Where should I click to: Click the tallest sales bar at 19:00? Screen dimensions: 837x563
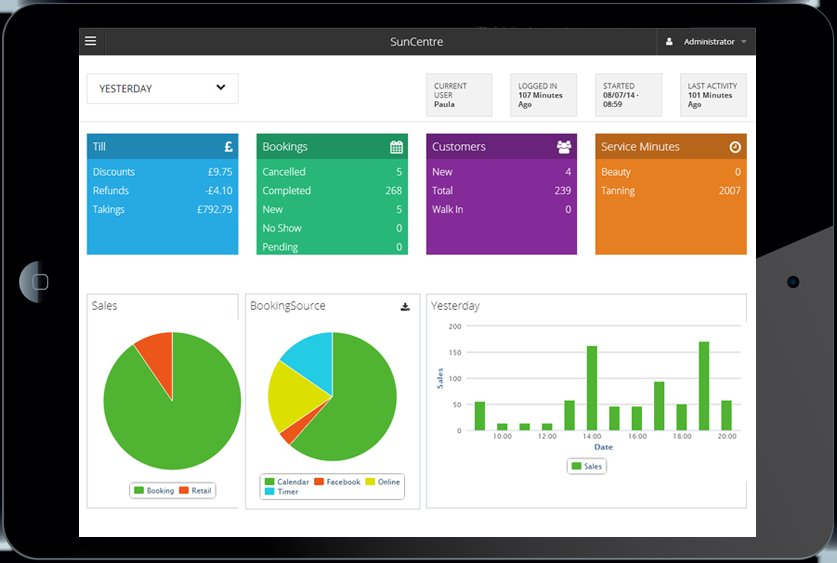[704, 386]
